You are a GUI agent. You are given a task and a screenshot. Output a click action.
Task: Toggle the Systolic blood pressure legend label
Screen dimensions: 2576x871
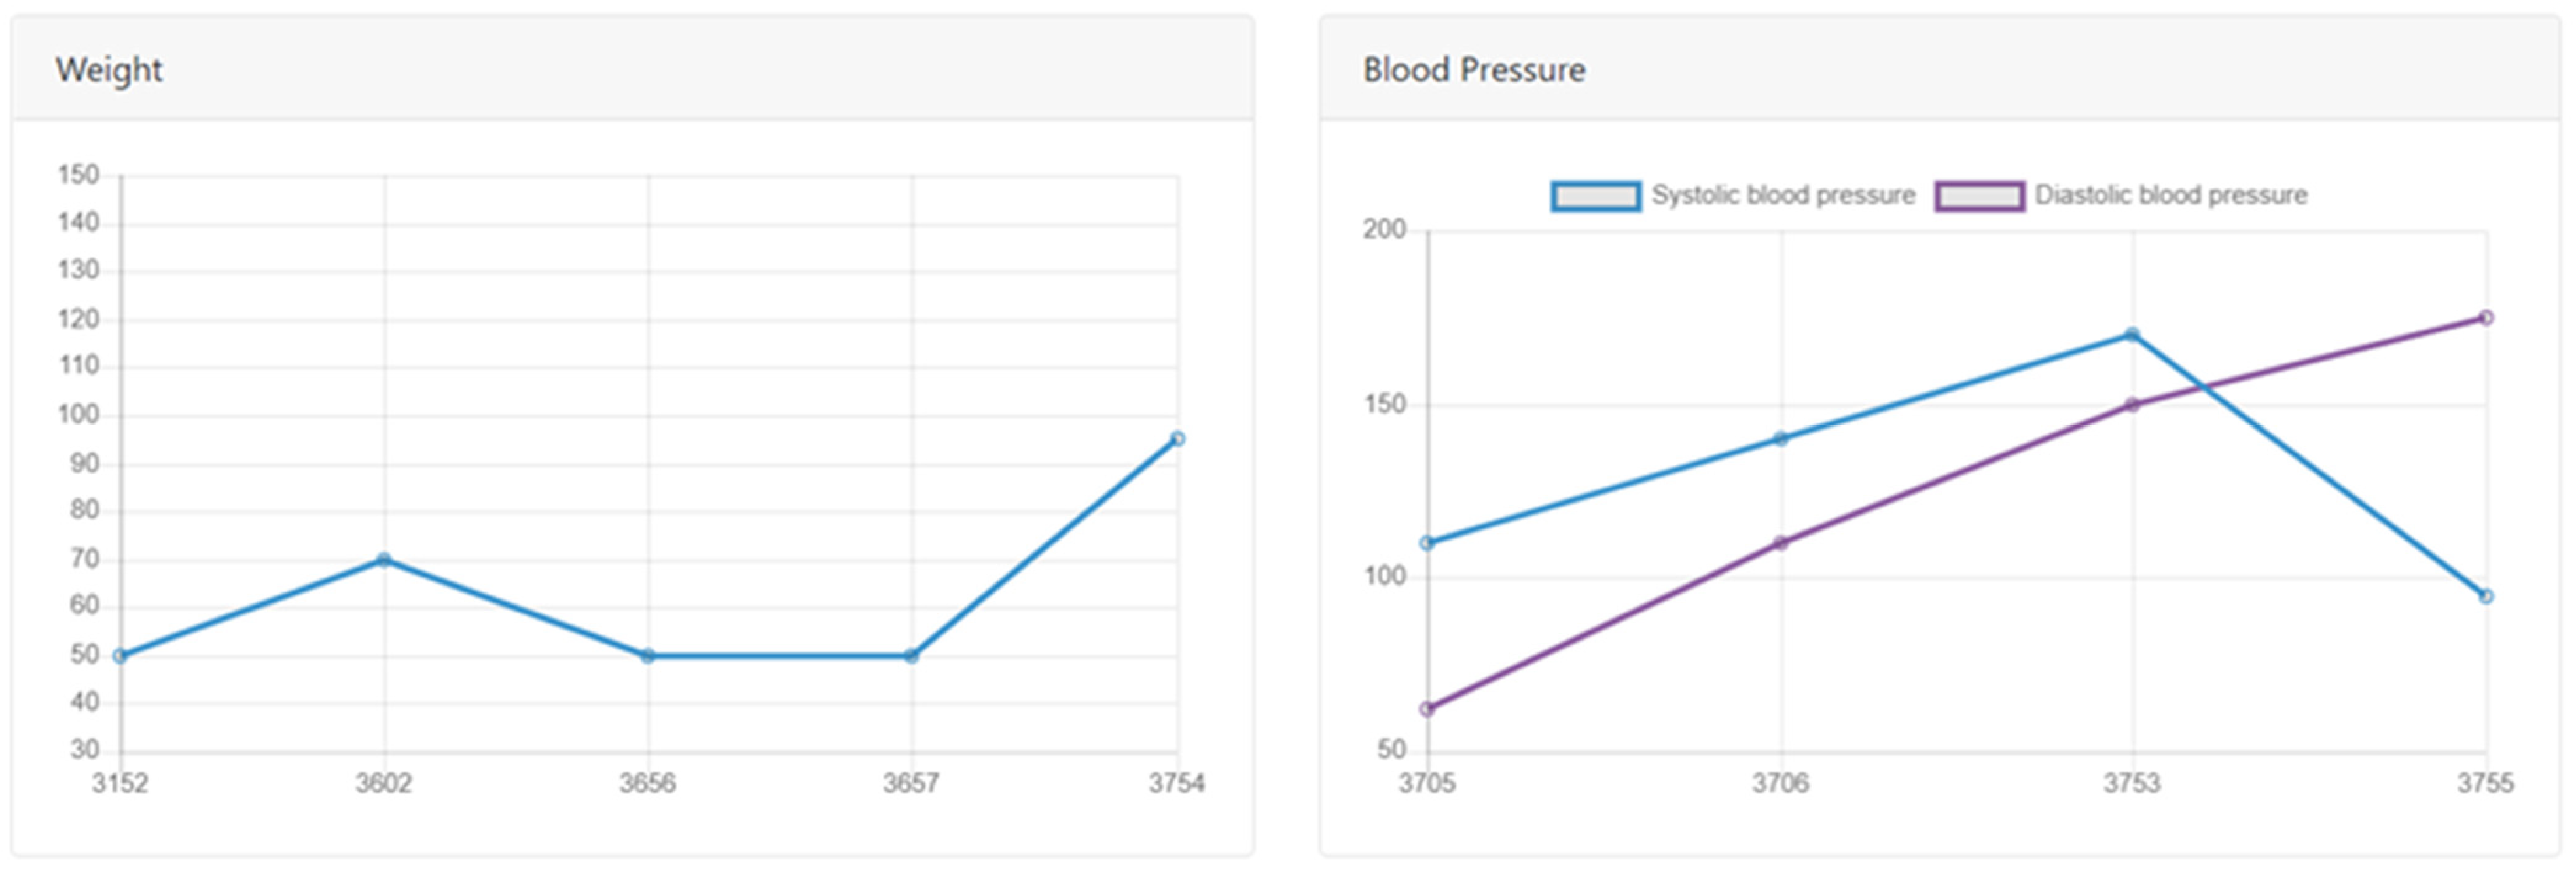(x=1782, y=195)
